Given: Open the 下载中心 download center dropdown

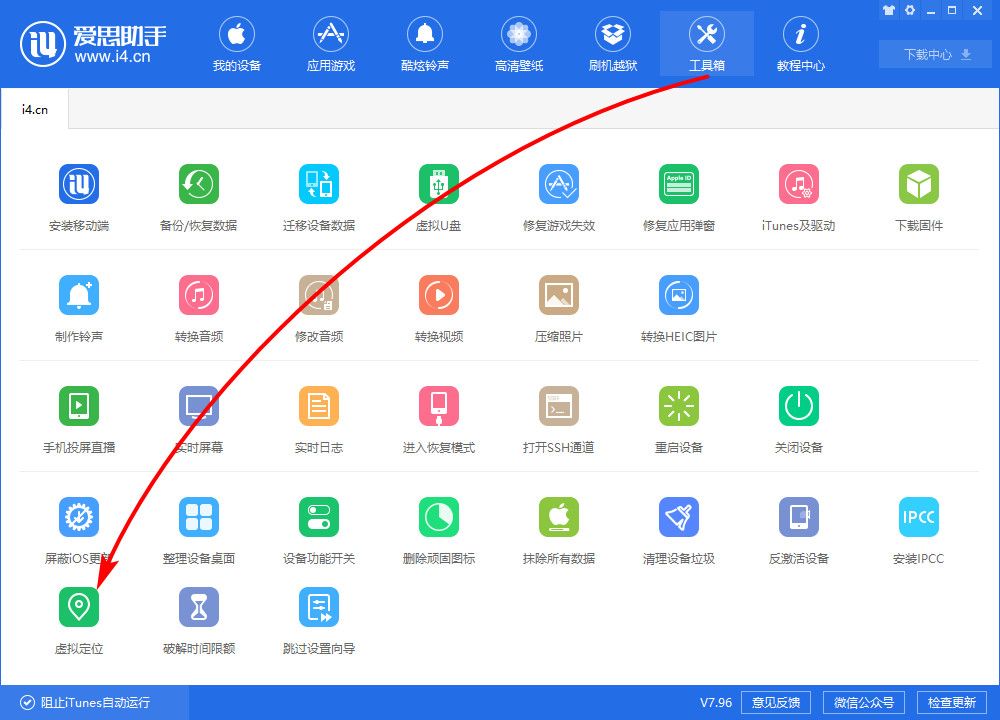Looking at the screenshot, I should 934,54.
